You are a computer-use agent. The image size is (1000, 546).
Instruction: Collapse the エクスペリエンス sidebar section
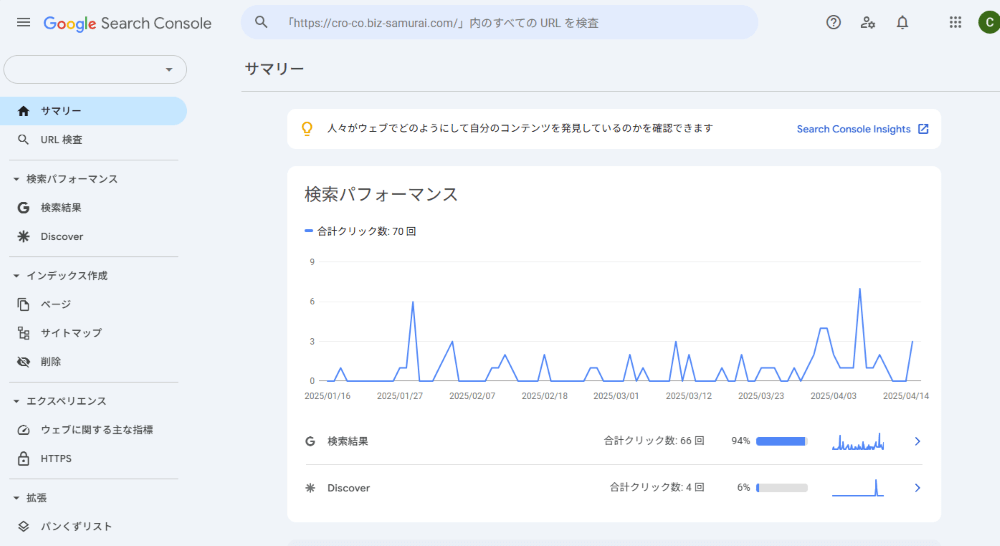[x=17, y=401]
